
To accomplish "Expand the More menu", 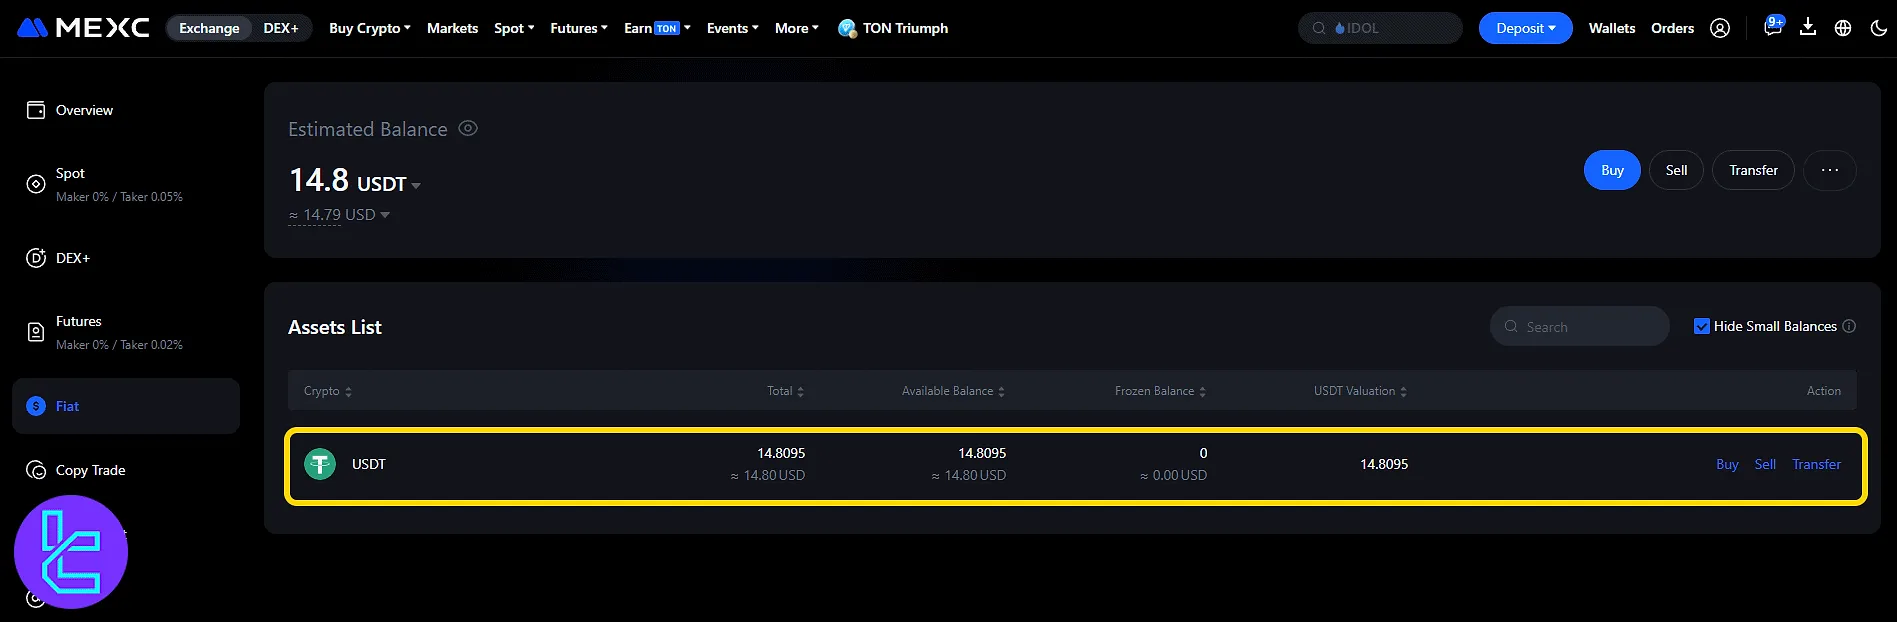I will (797, 28).
